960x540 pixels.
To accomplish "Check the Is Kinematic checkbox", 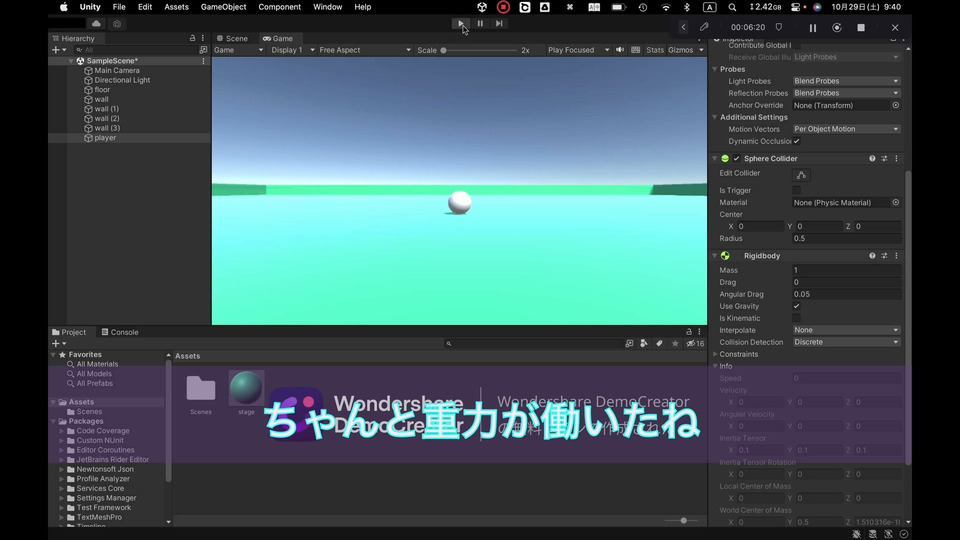I will [x=796, y=318].
